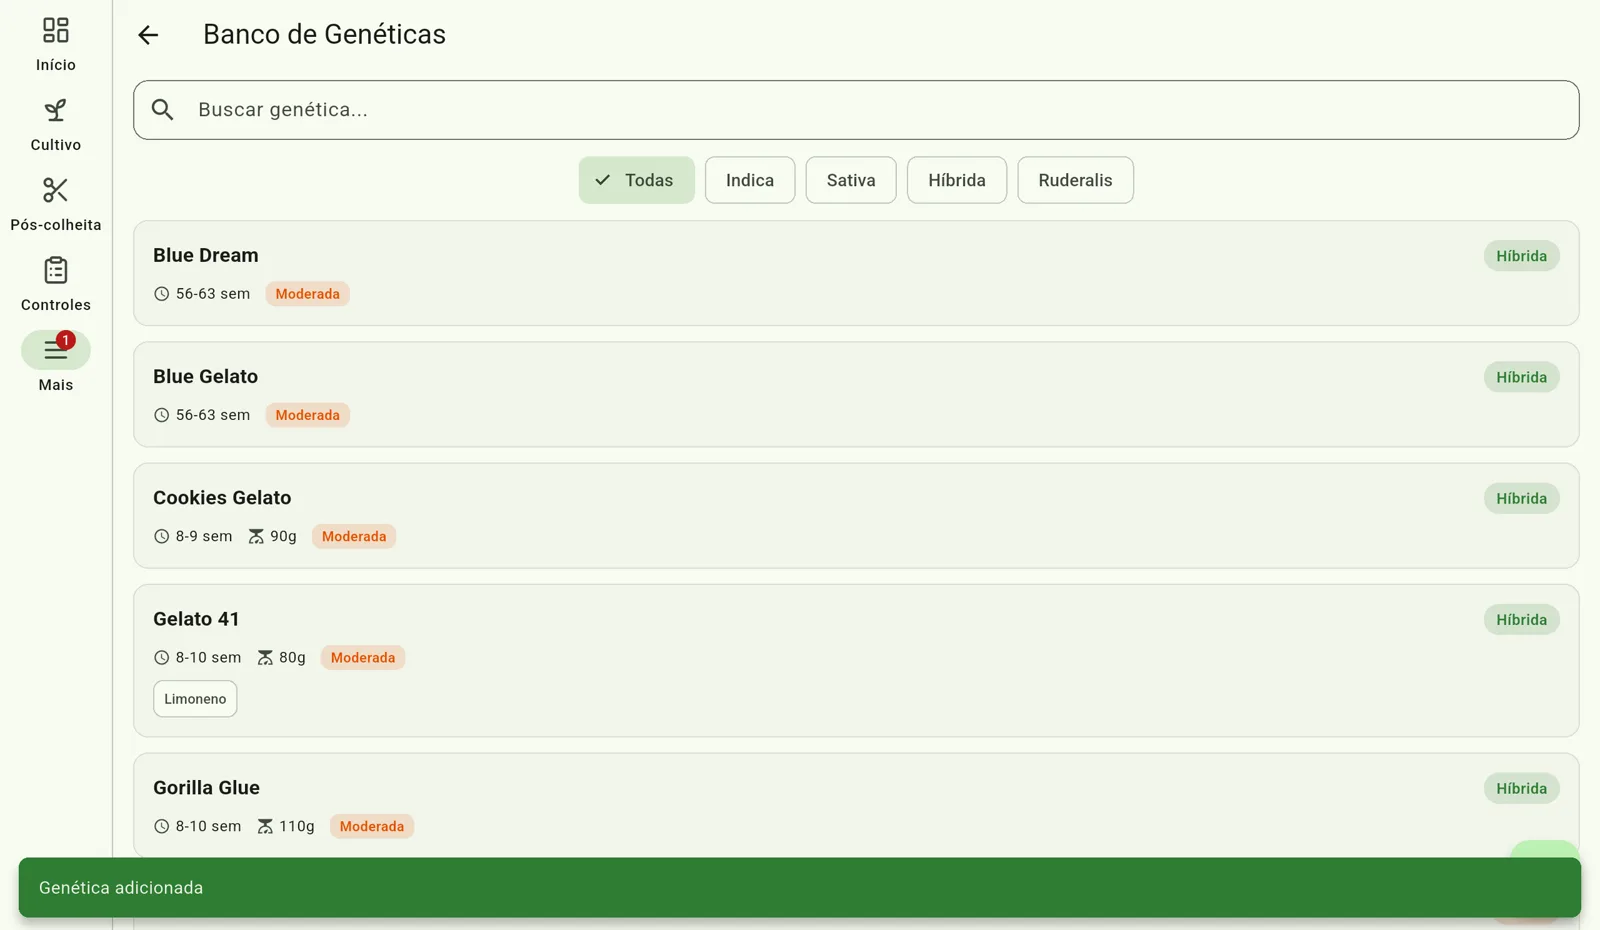Open the Blue Gelato genetics card
This screenshot has width=1600, height=930.
point(856,394)
